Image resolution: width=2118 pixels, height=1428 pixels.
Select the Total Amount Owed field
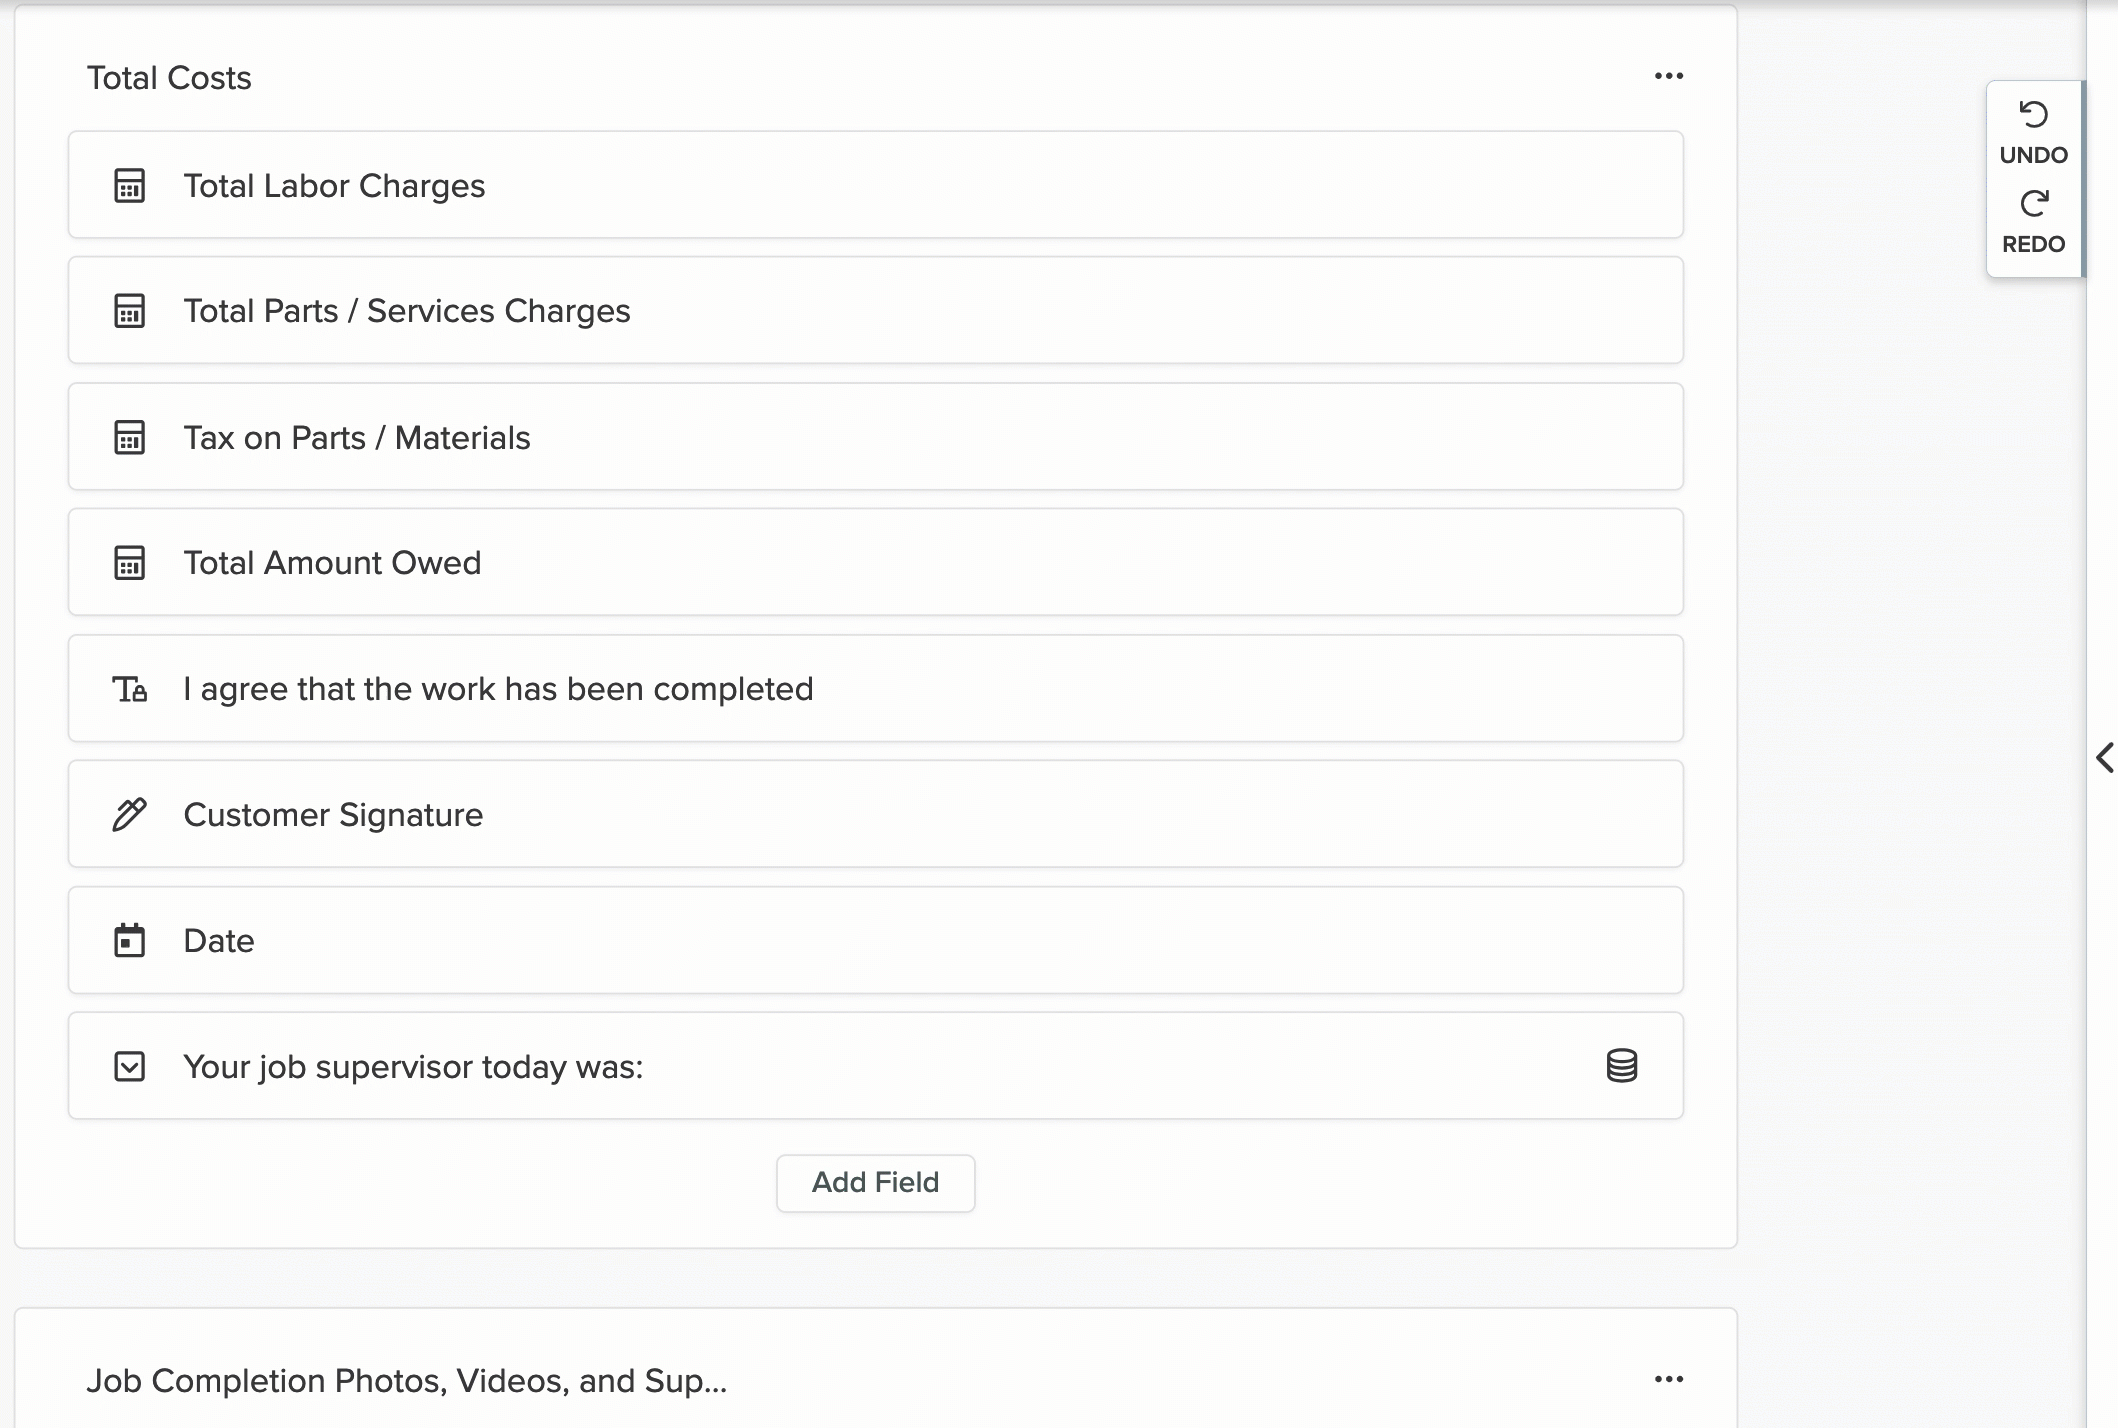point(876,562)
